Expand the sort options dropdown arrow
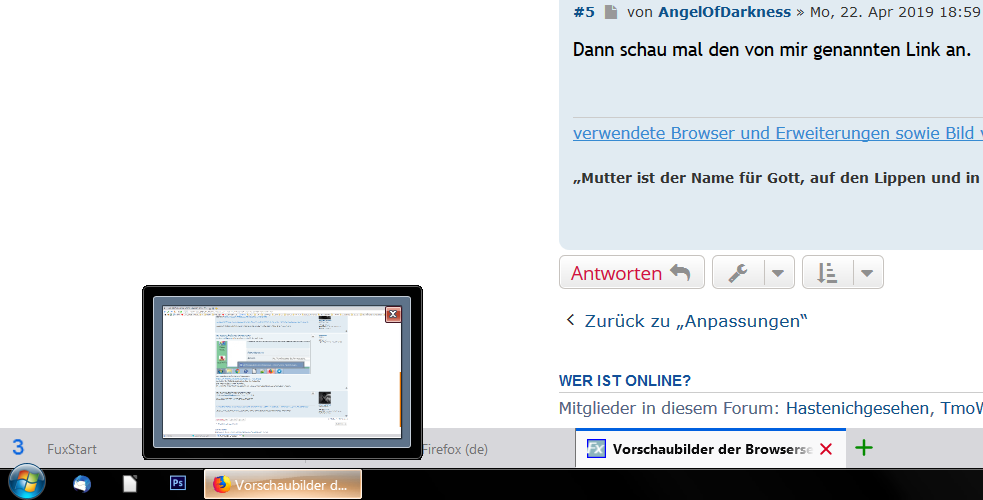The height and width of the screenshot is (500, 983). pyautogui.click(x=868, y=273)
